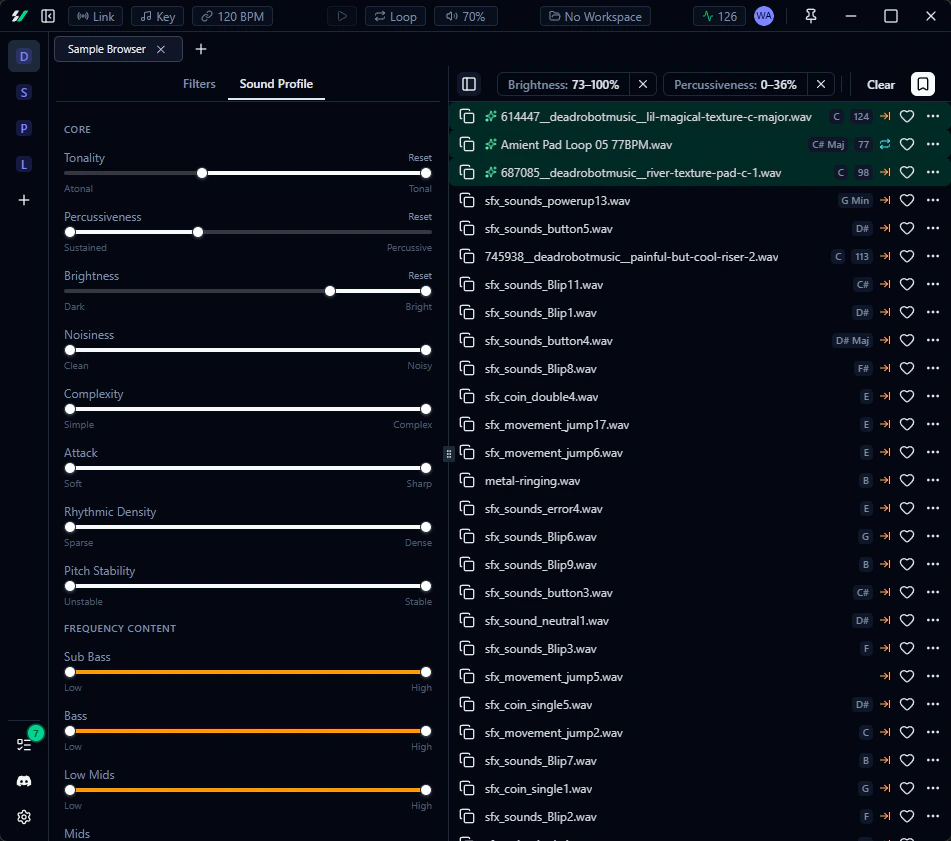The height and width of the screenshot is (841, 951).
Task: Open the three-dot menu for sfx_sounds_button5.wav
Action: pyautogui.click(x=931, y=228)
